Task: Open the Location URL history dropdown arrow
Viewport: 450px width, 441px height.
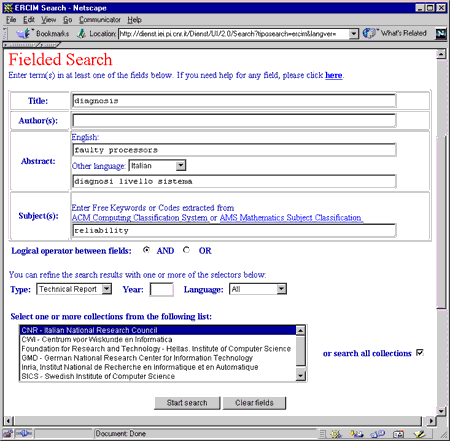Action: 353,34
